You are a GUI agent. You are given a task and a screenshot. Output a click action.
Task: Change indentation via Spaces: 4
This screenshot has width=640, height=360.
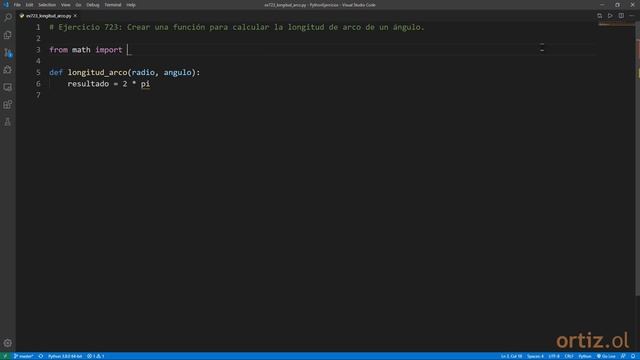point(535,356)
